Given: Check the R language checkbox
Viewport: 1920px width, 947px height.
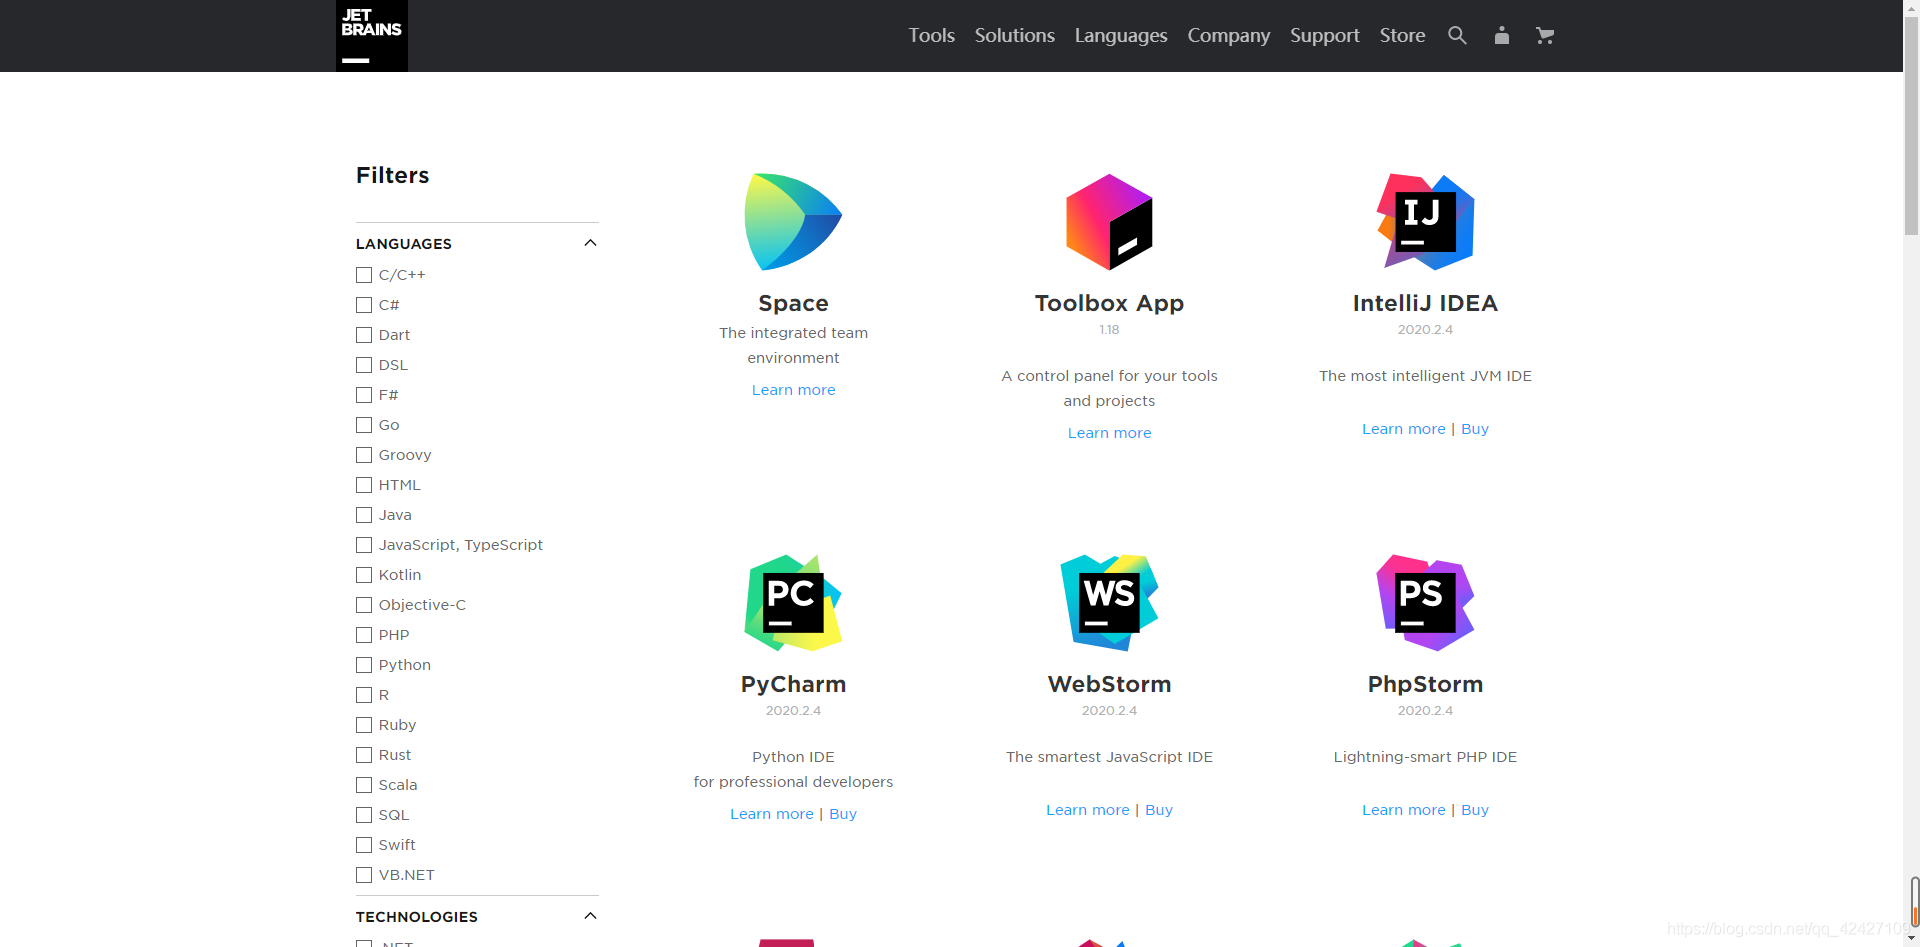Looking at the screenshot, I should pyautogui.click(x=364, y=695).
